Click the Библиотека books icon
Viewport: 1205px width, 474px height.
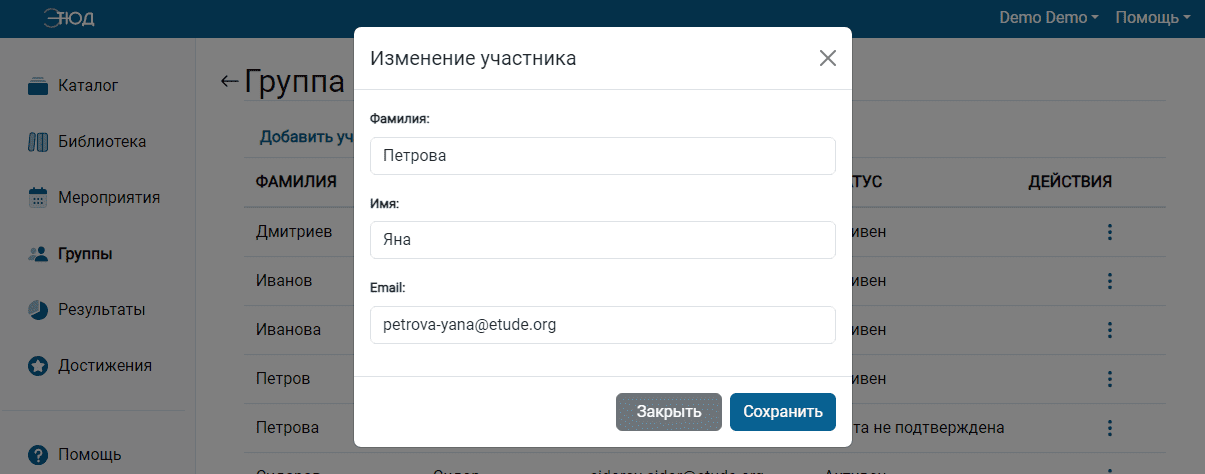[38, 142]
